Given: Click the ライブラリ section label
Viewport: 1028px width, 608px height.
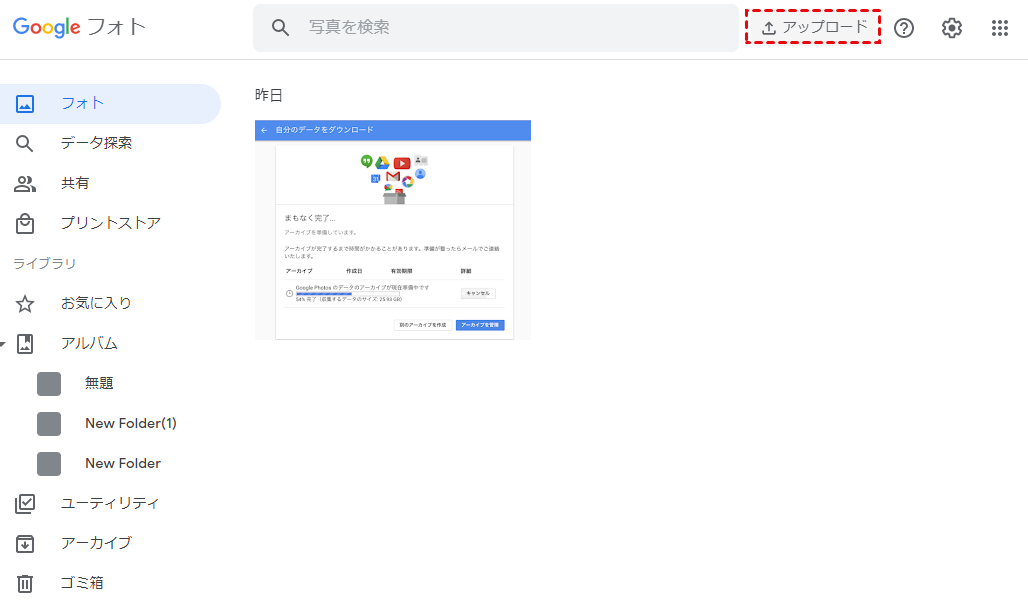Looking at the screenshot, I should [45, 264].
